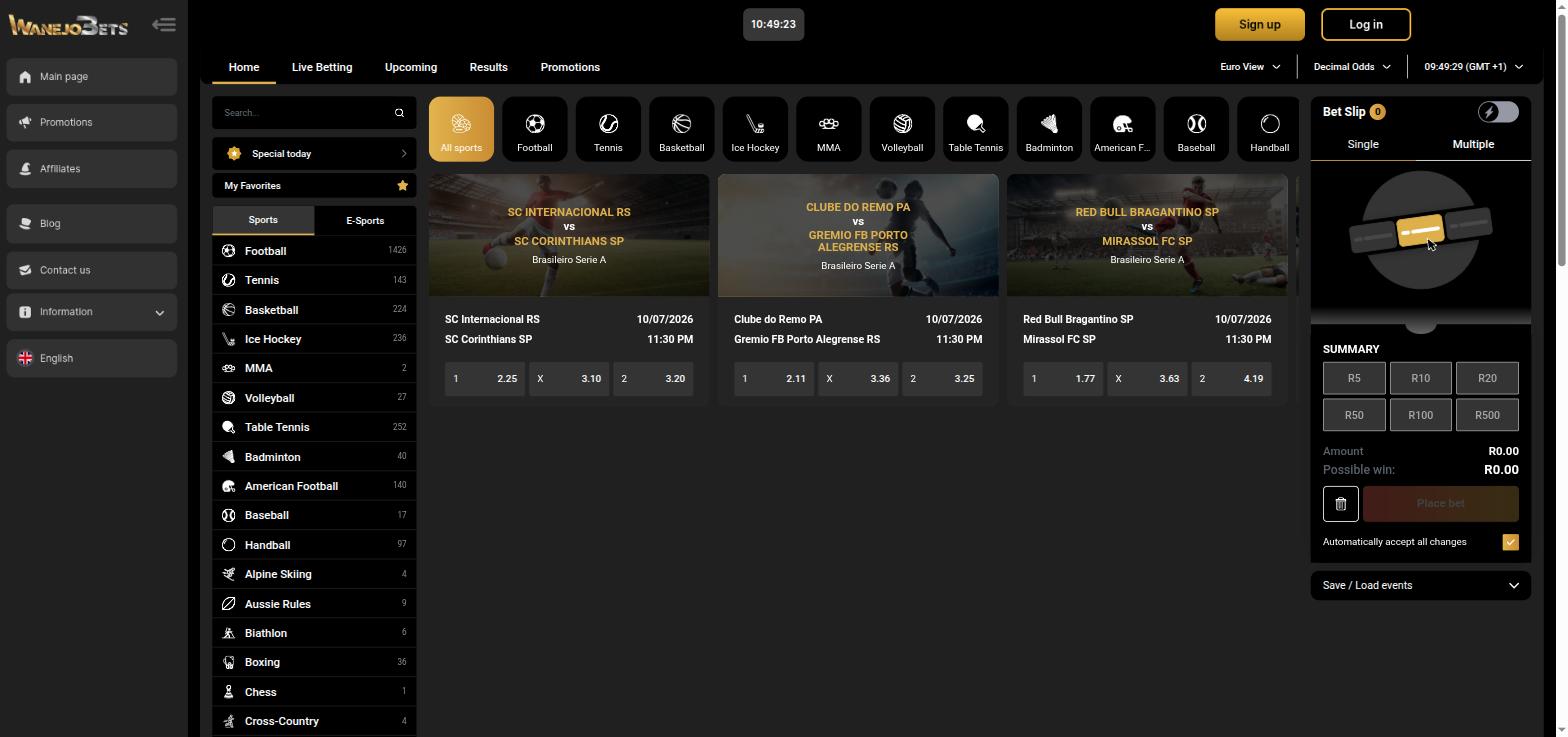The image size is (1568, 737).
Task: Show All sports icon tile
Action: (x=461, y=129)
